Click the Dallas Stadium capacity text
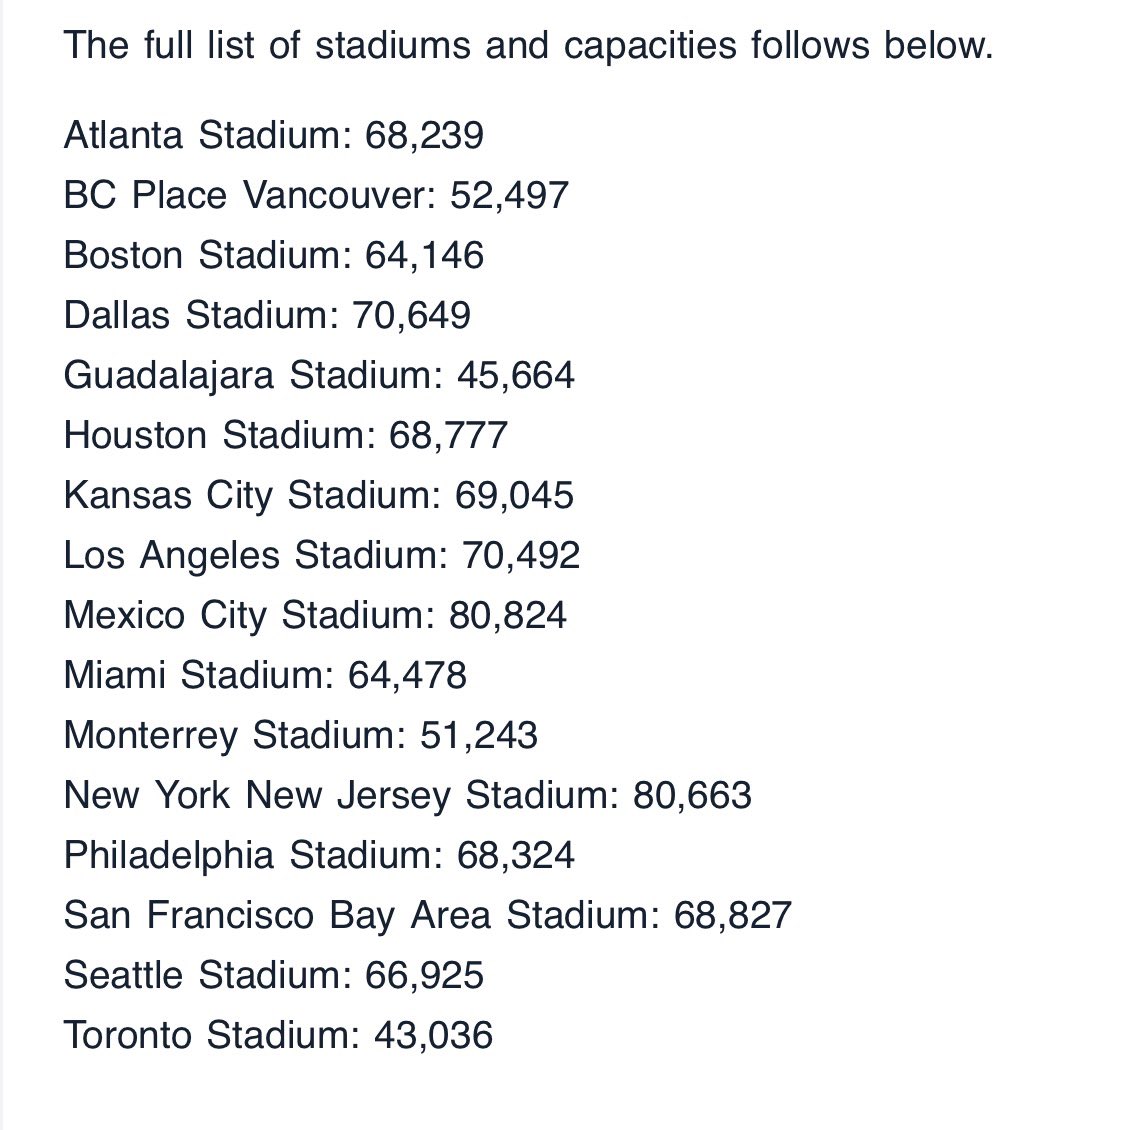This screenshot has width=1143, height=1130. pos(267,315)
